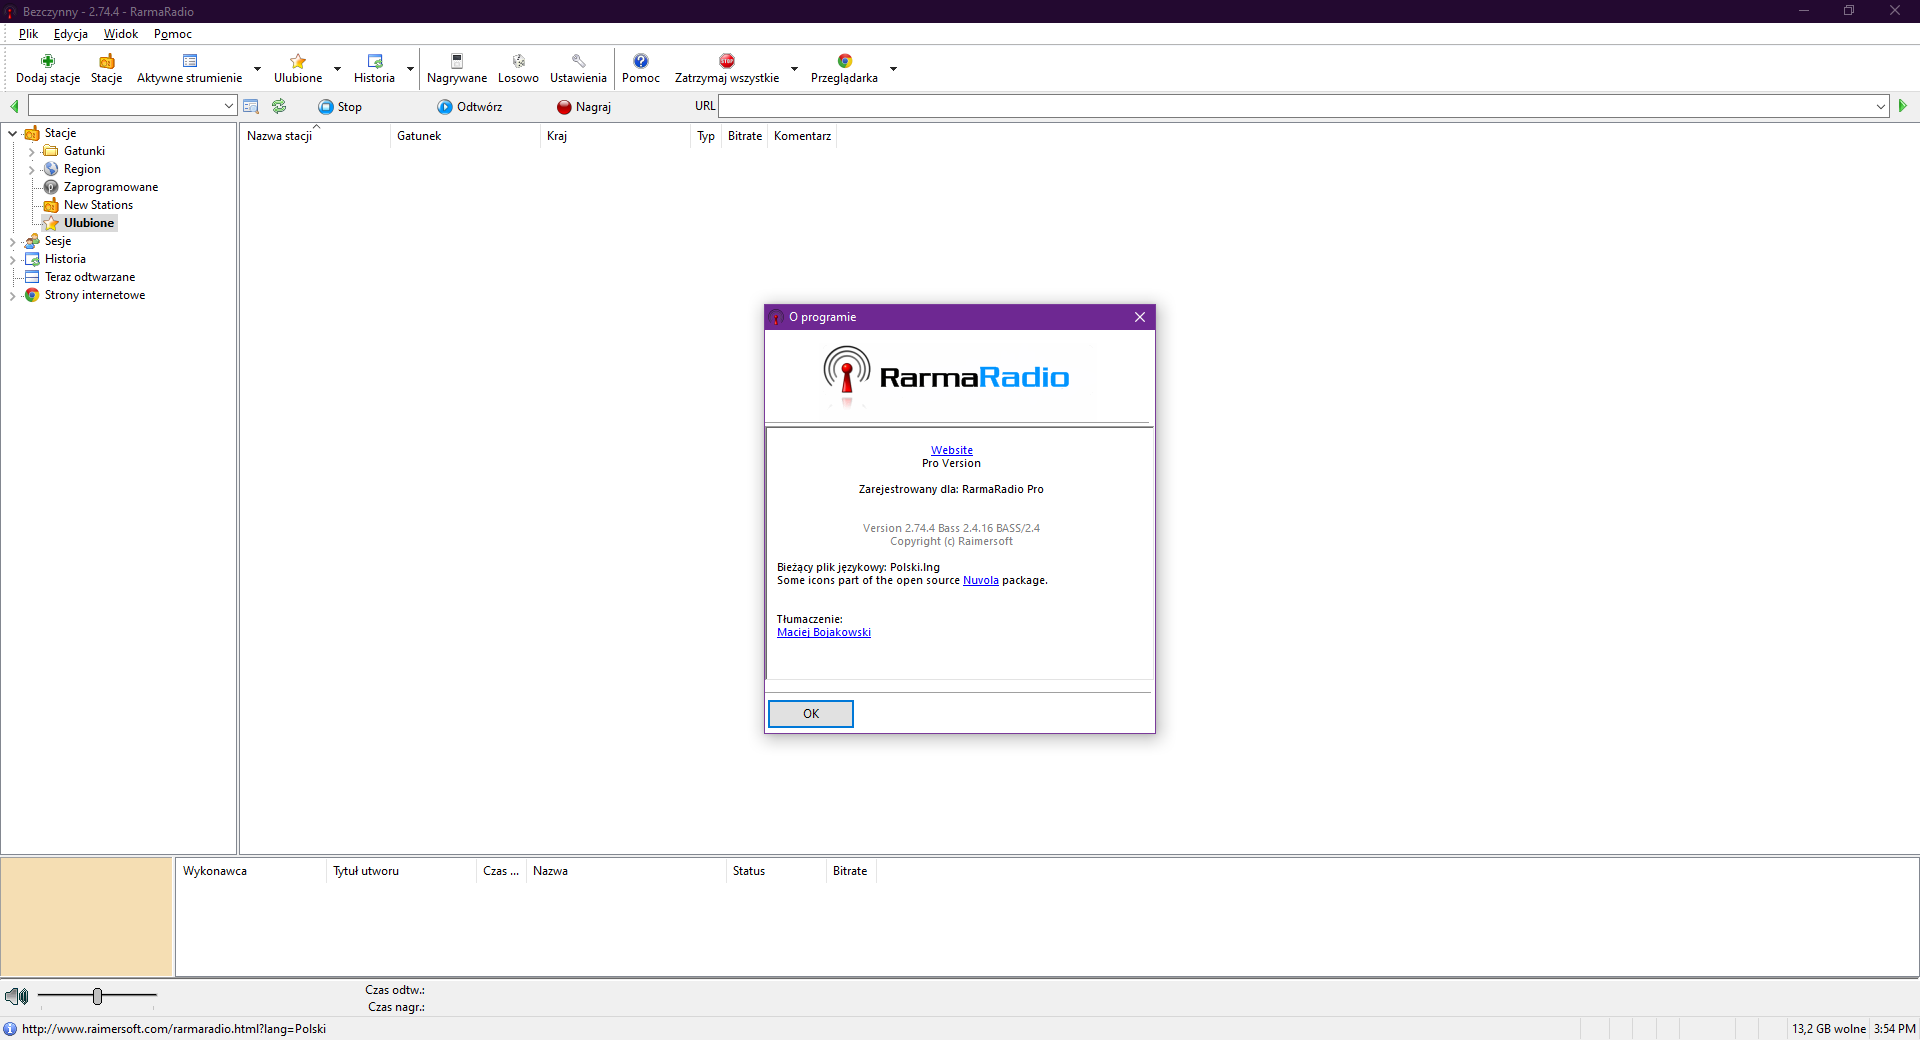Click the green go arrow after URL field

coord(1903,106)
